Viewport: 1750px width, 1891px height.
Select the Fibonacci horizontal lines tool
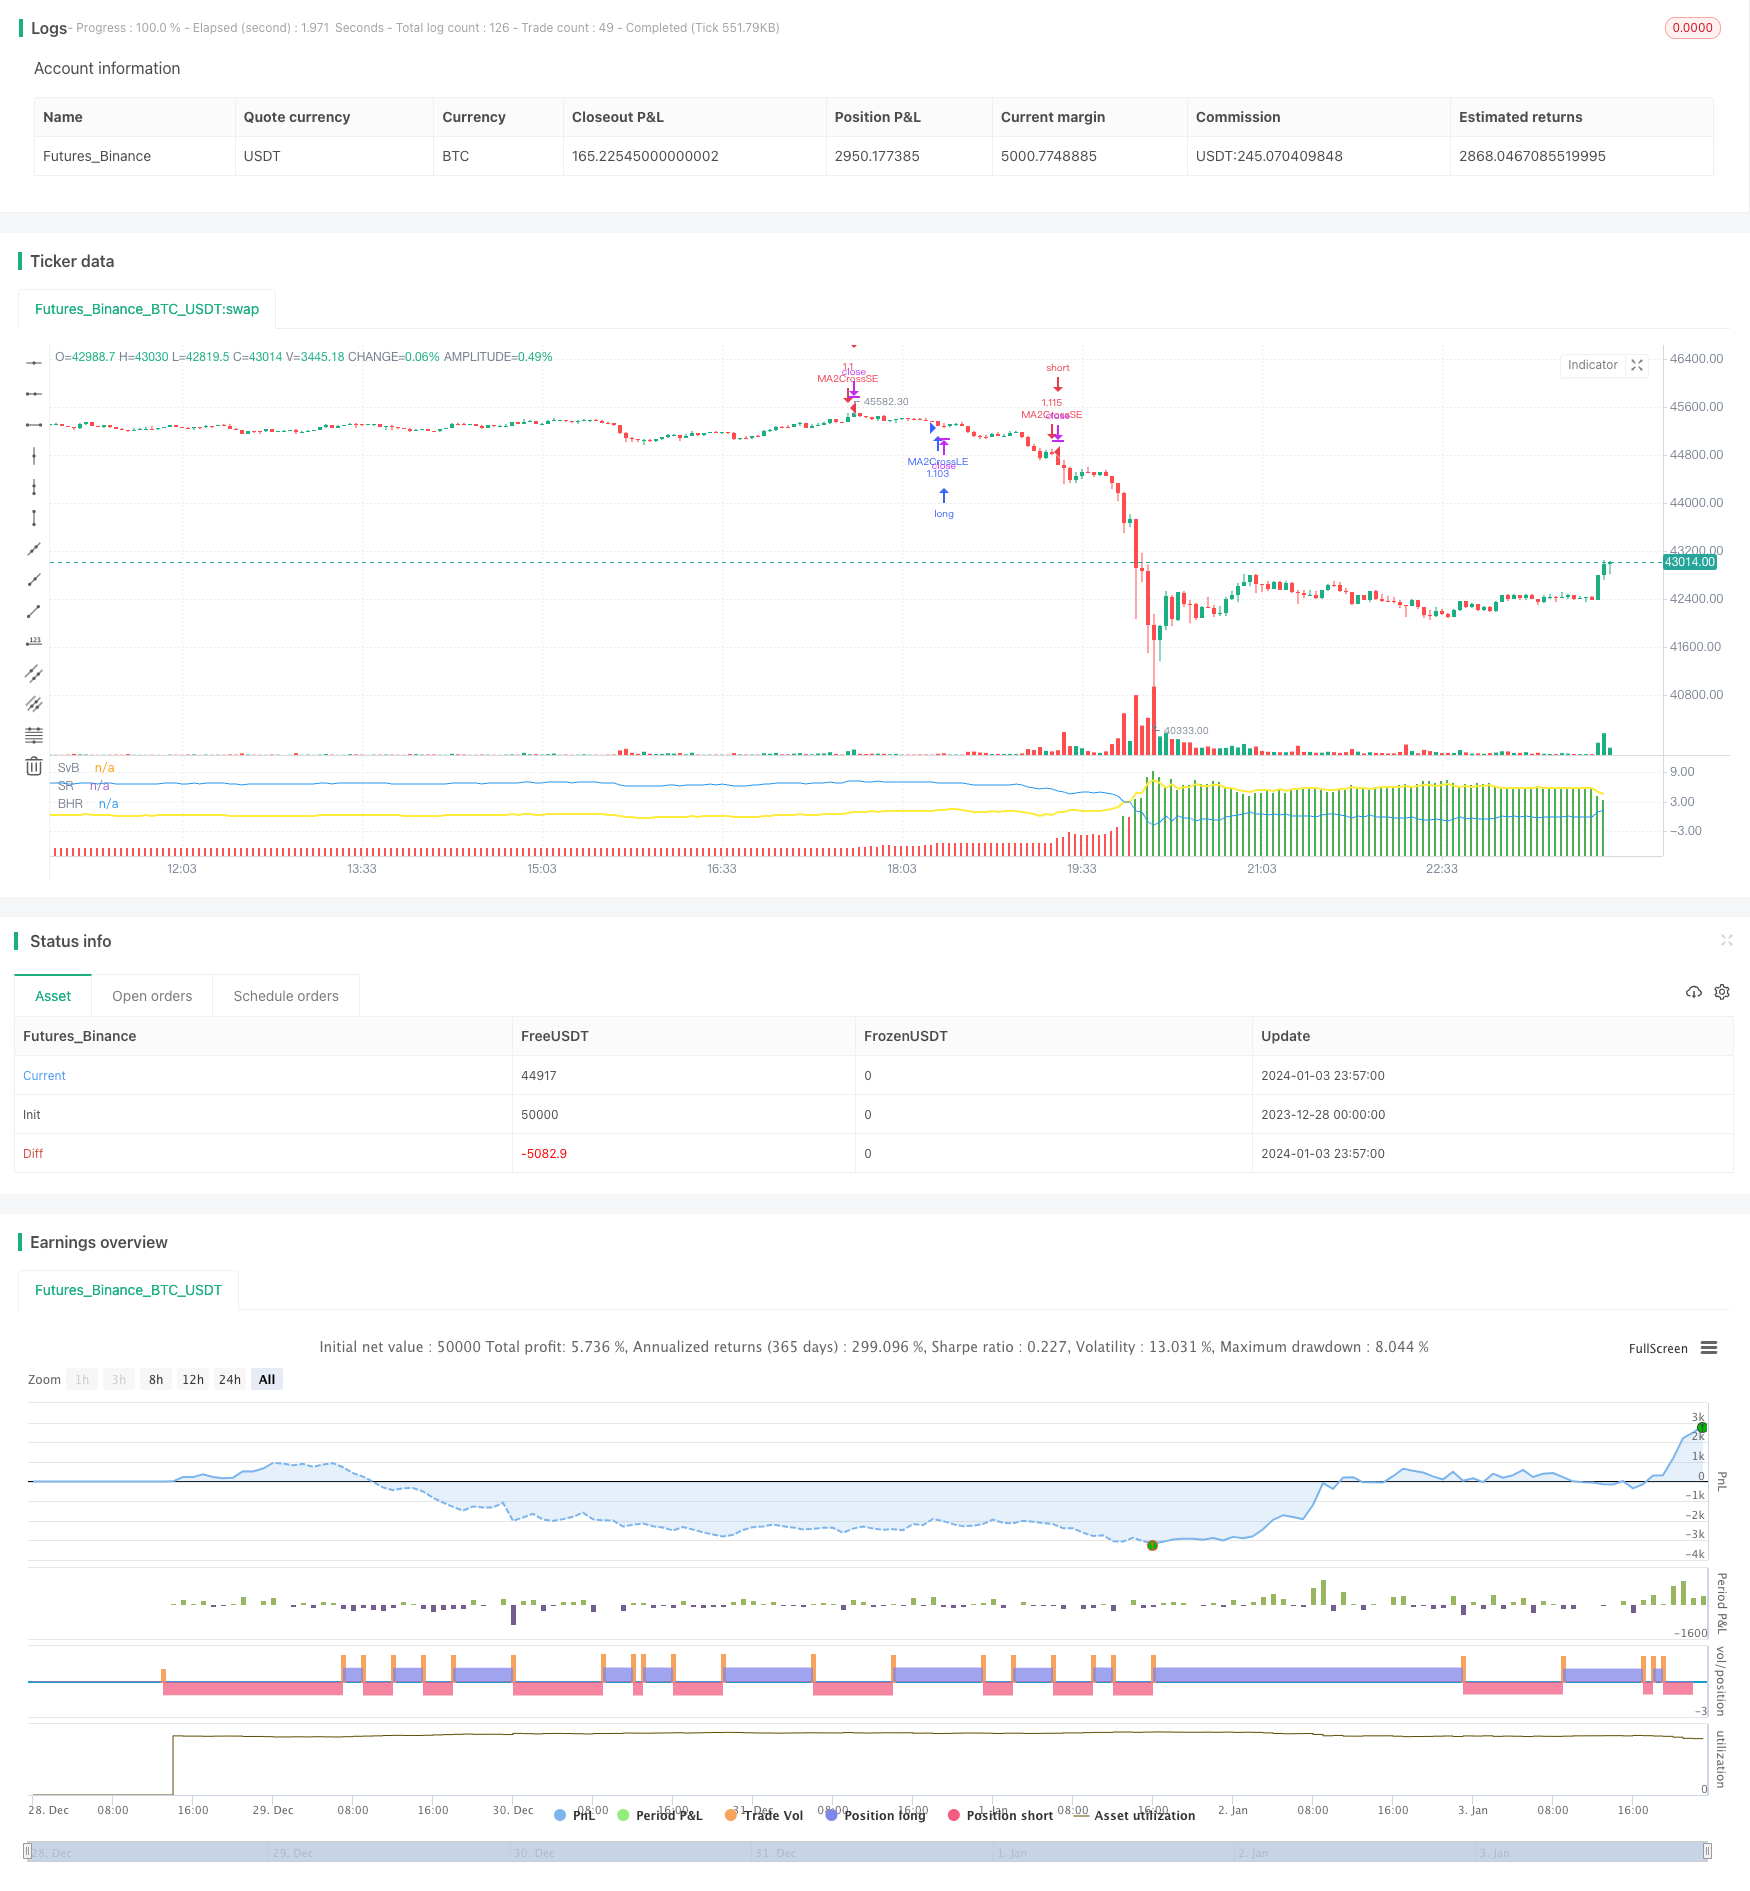pyautogui.click(x=34, y=735)
